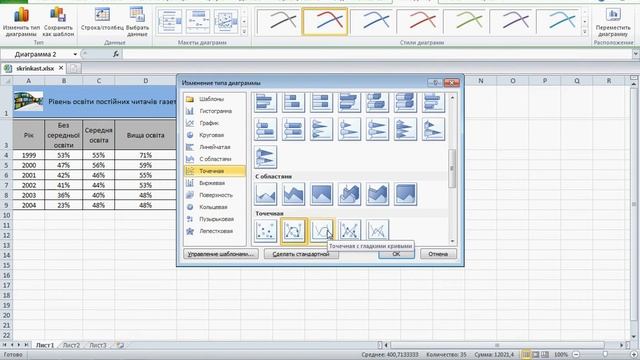Select the teal chart style thumbnail

(559, 21)
